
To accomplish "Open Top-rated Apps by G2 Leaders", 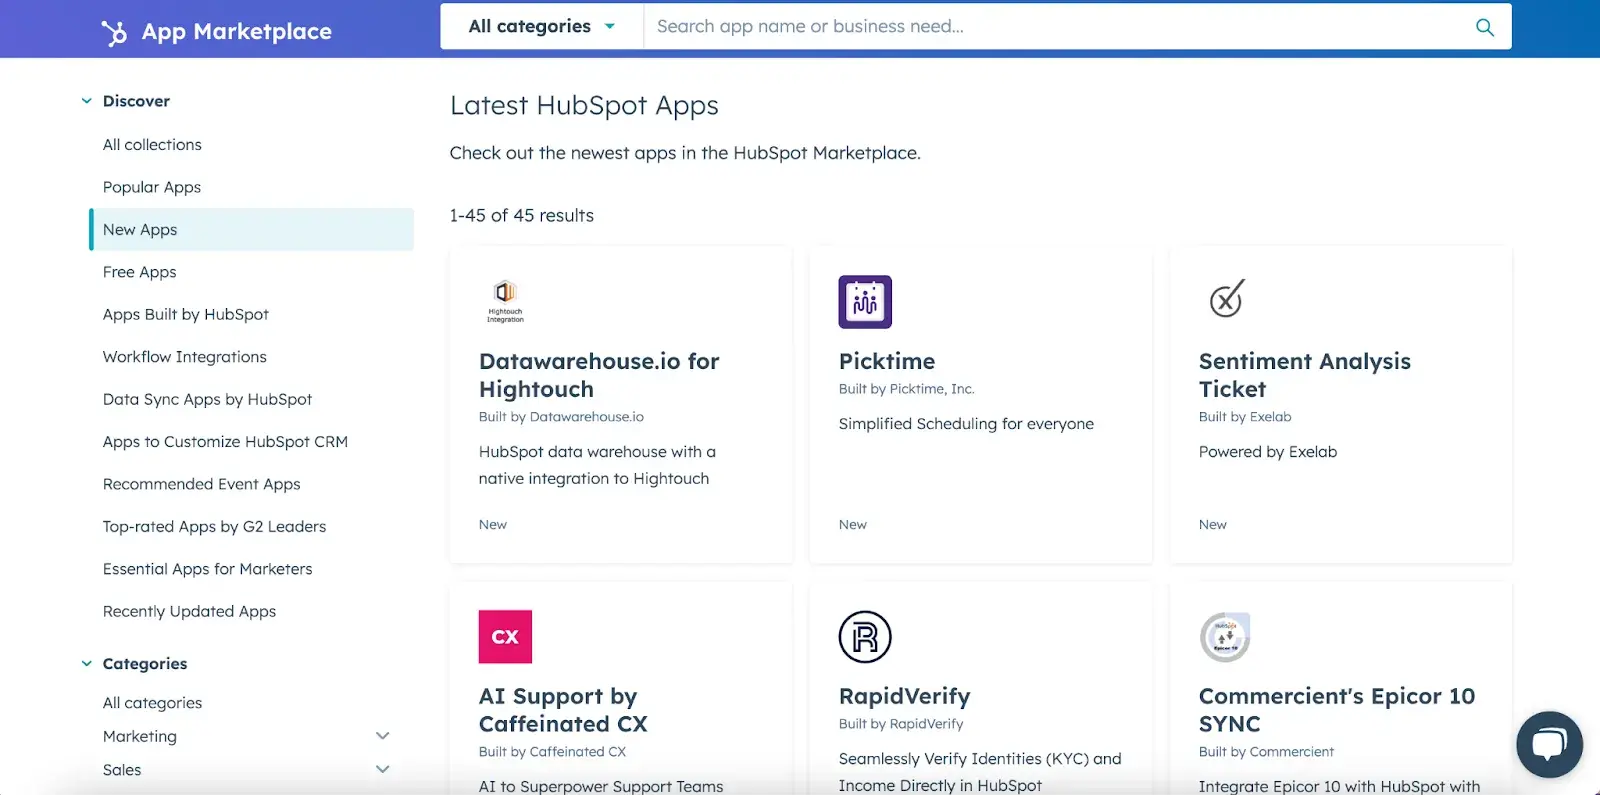I will 214,527.
